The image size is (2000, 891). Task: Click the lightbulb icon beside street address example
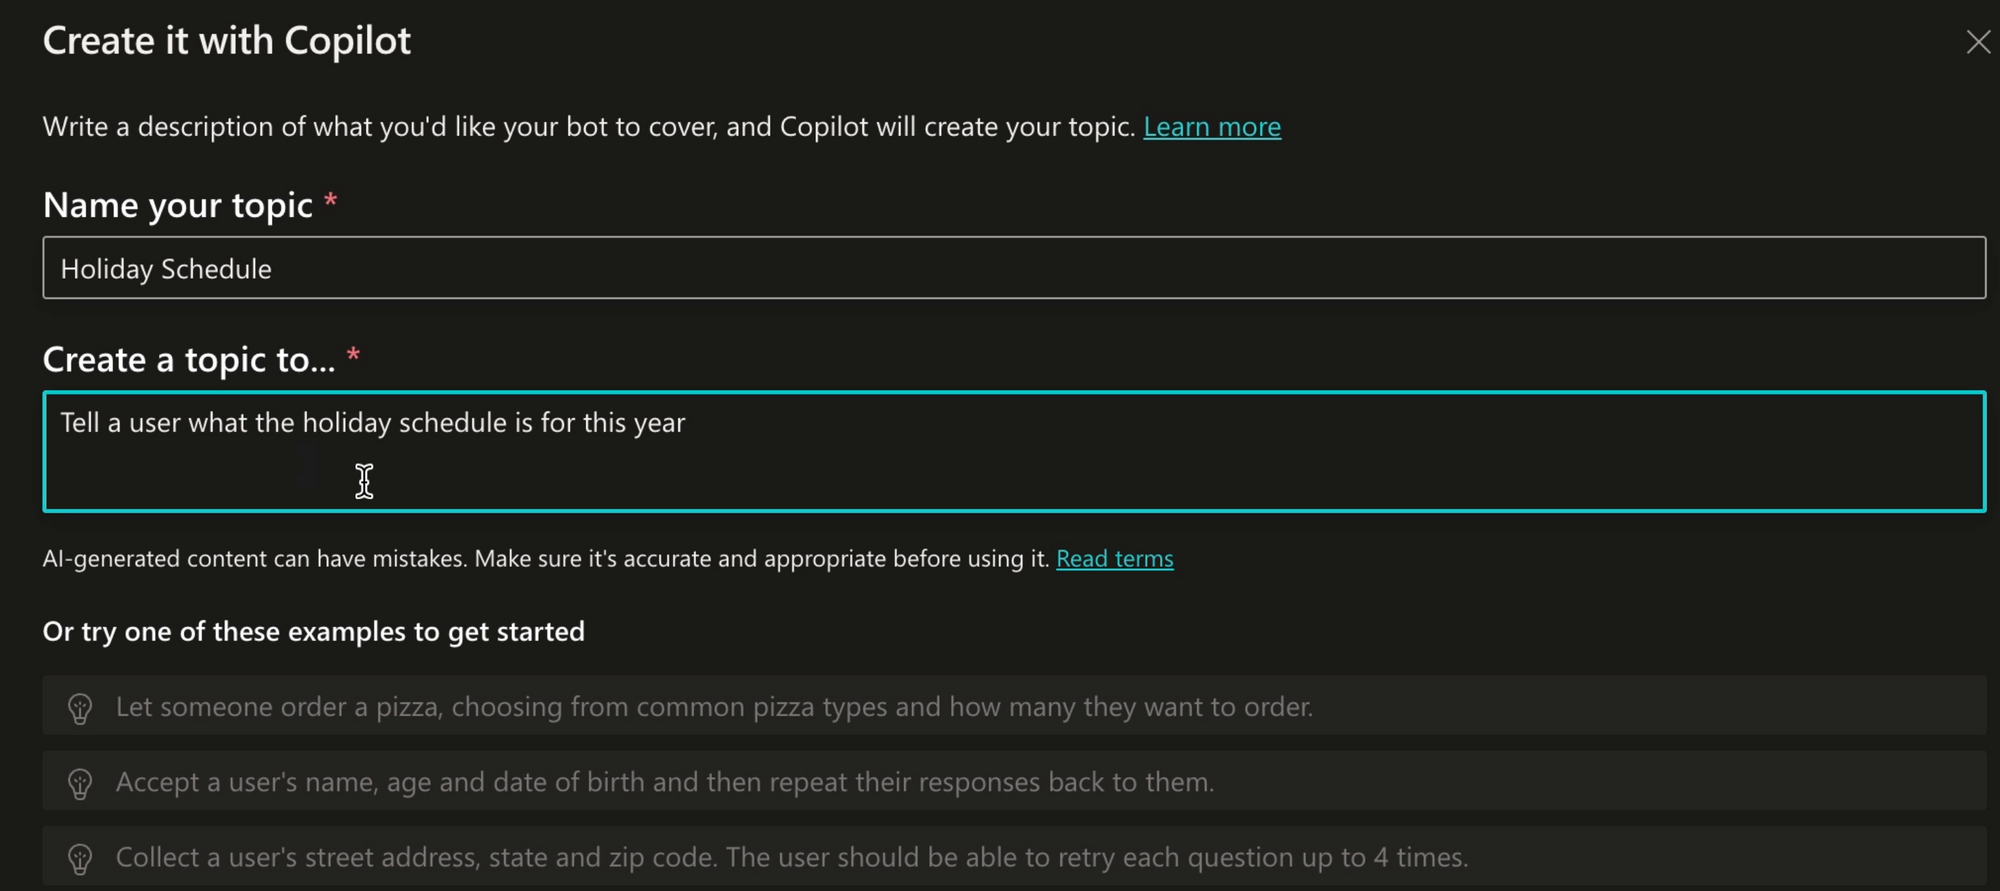(80, 858)
